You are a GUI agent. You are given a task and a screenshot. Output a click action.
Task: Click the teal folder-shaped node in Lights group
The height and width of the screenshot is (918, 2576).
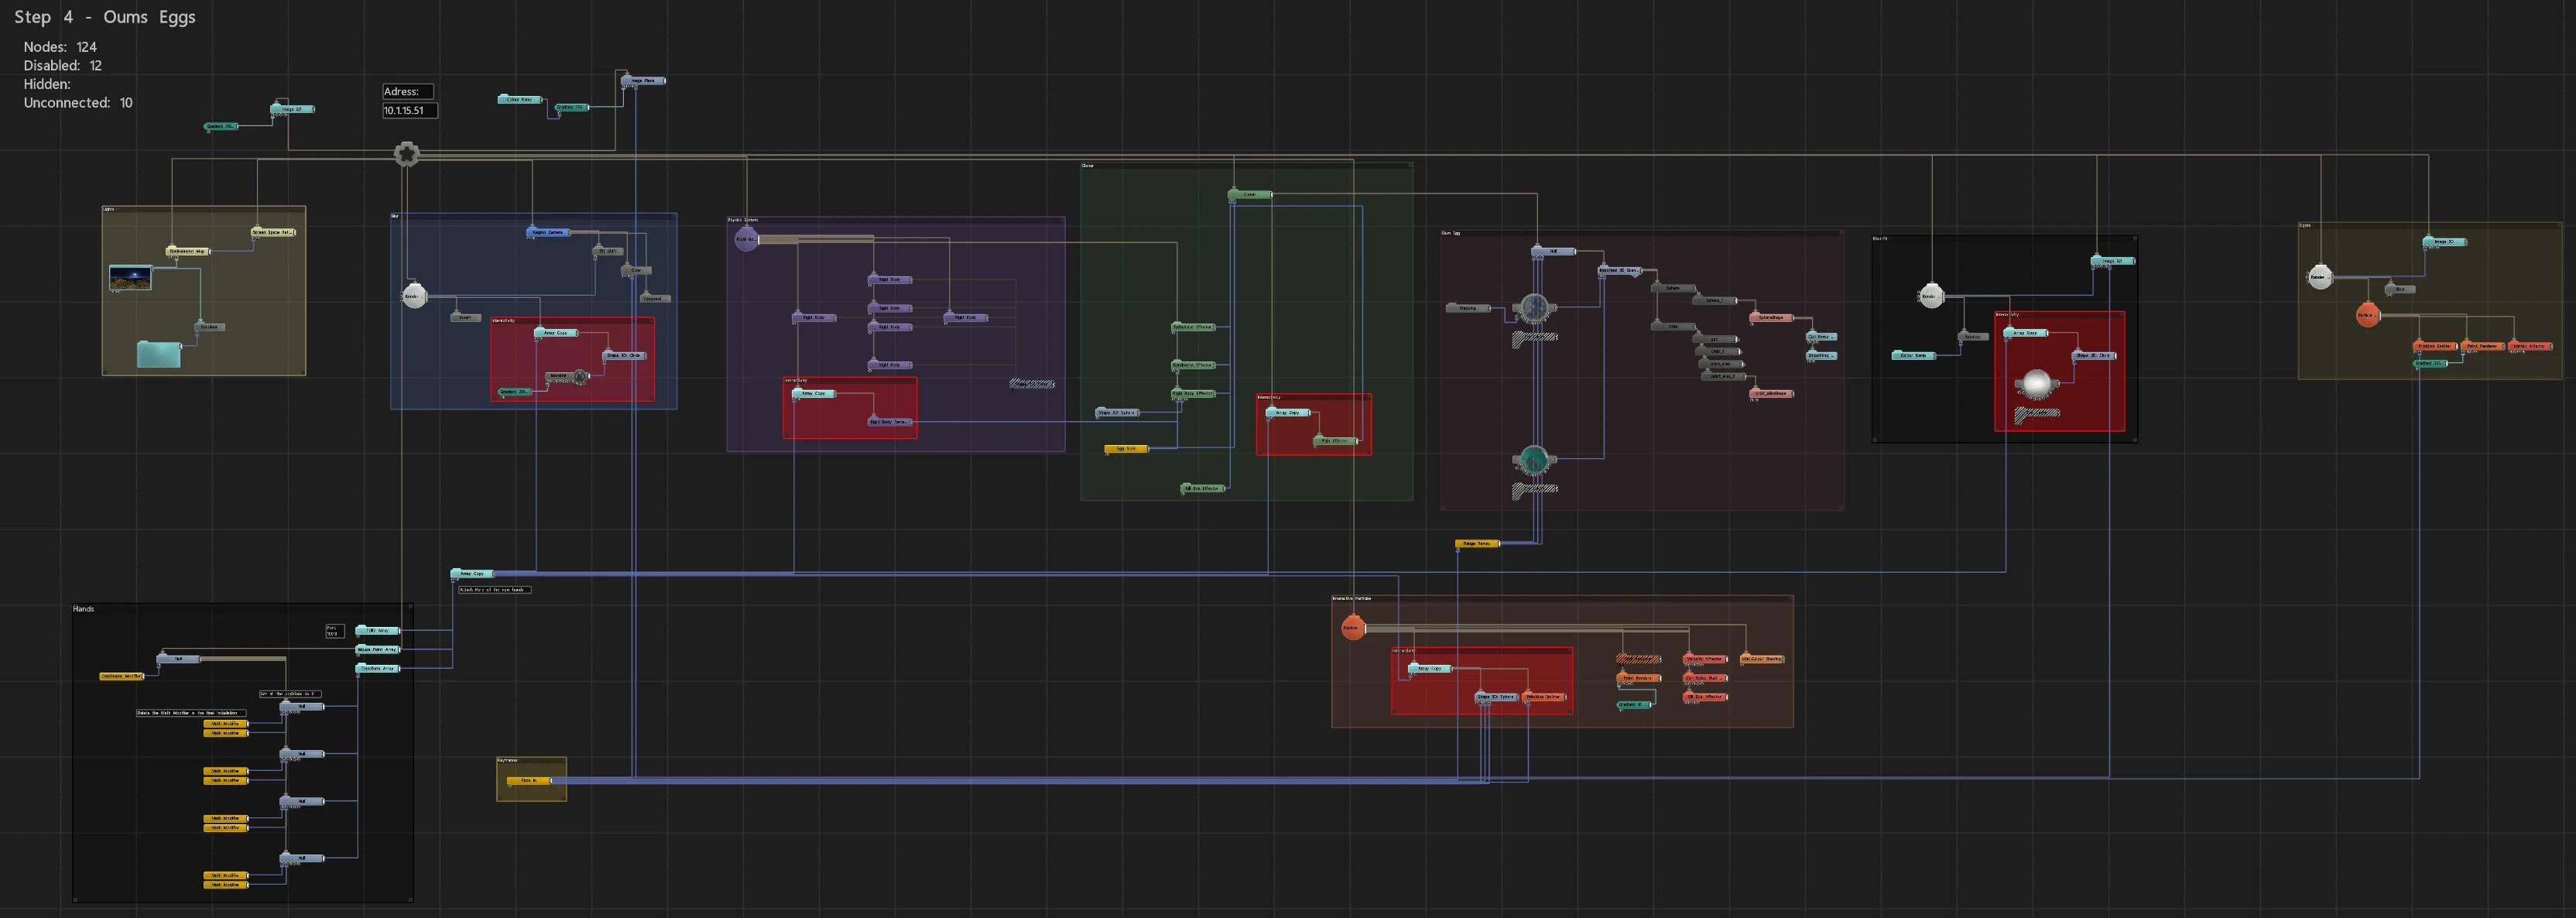click(159, 354)
